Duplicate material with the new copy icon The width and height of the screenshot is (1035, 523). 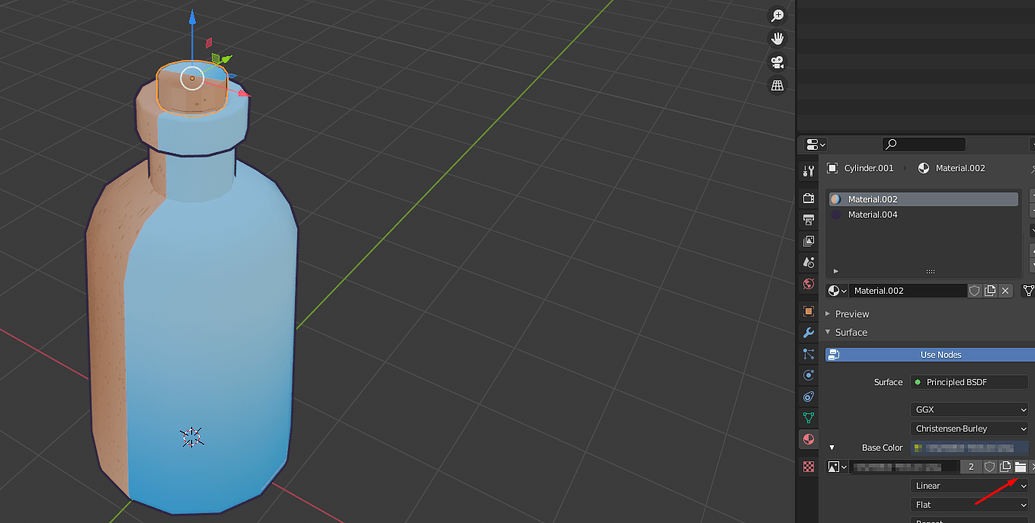click(x=989, y=291)
